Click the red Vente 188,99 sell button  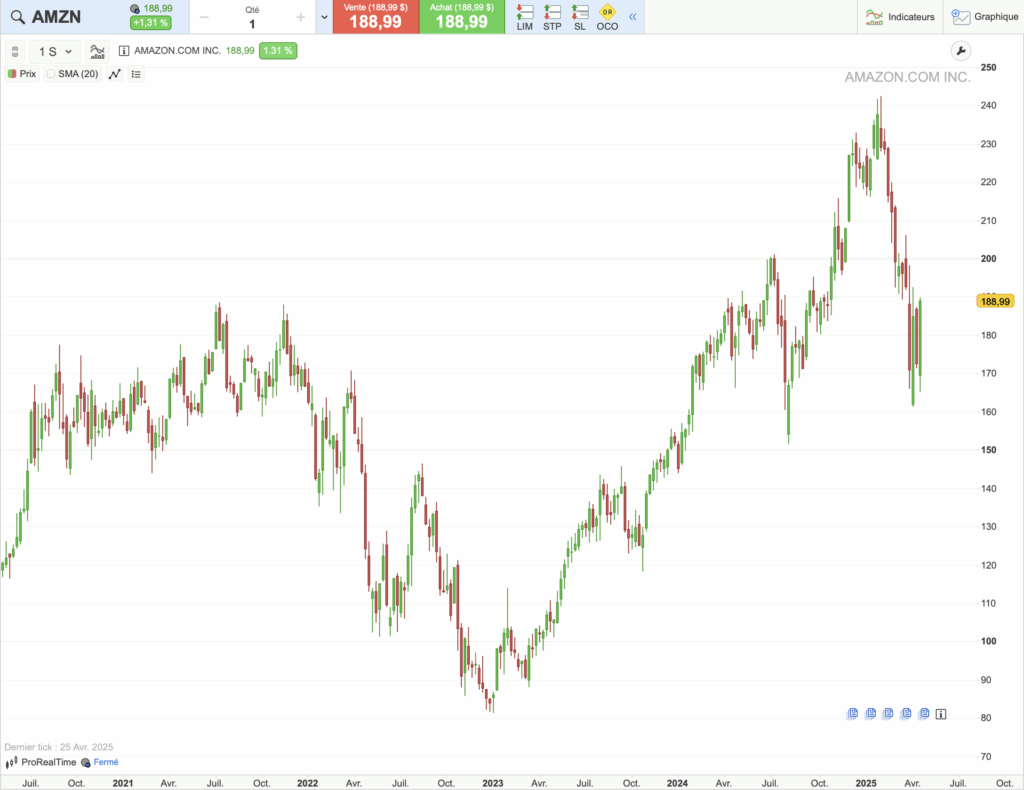[376, 17]
